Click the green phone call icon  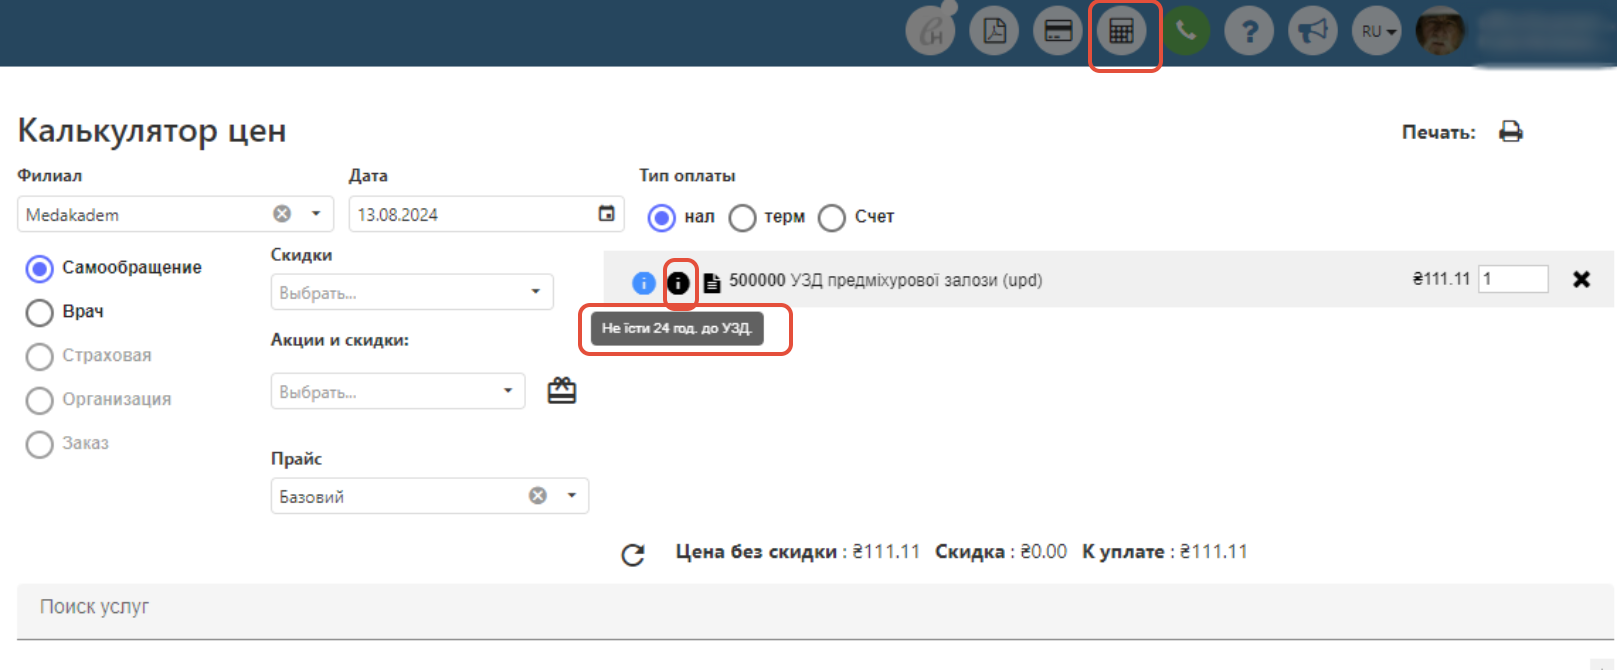click(x=1186, y=31)
